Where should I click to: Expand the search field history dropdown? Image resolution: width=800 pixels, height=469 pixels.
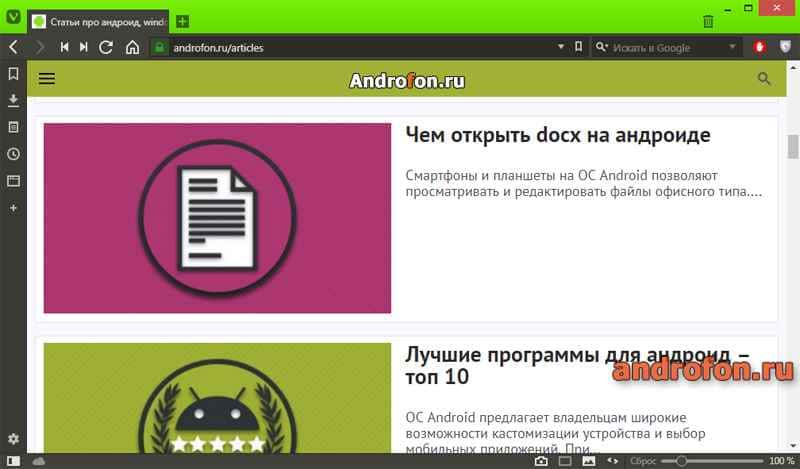(x=732, y=47)
